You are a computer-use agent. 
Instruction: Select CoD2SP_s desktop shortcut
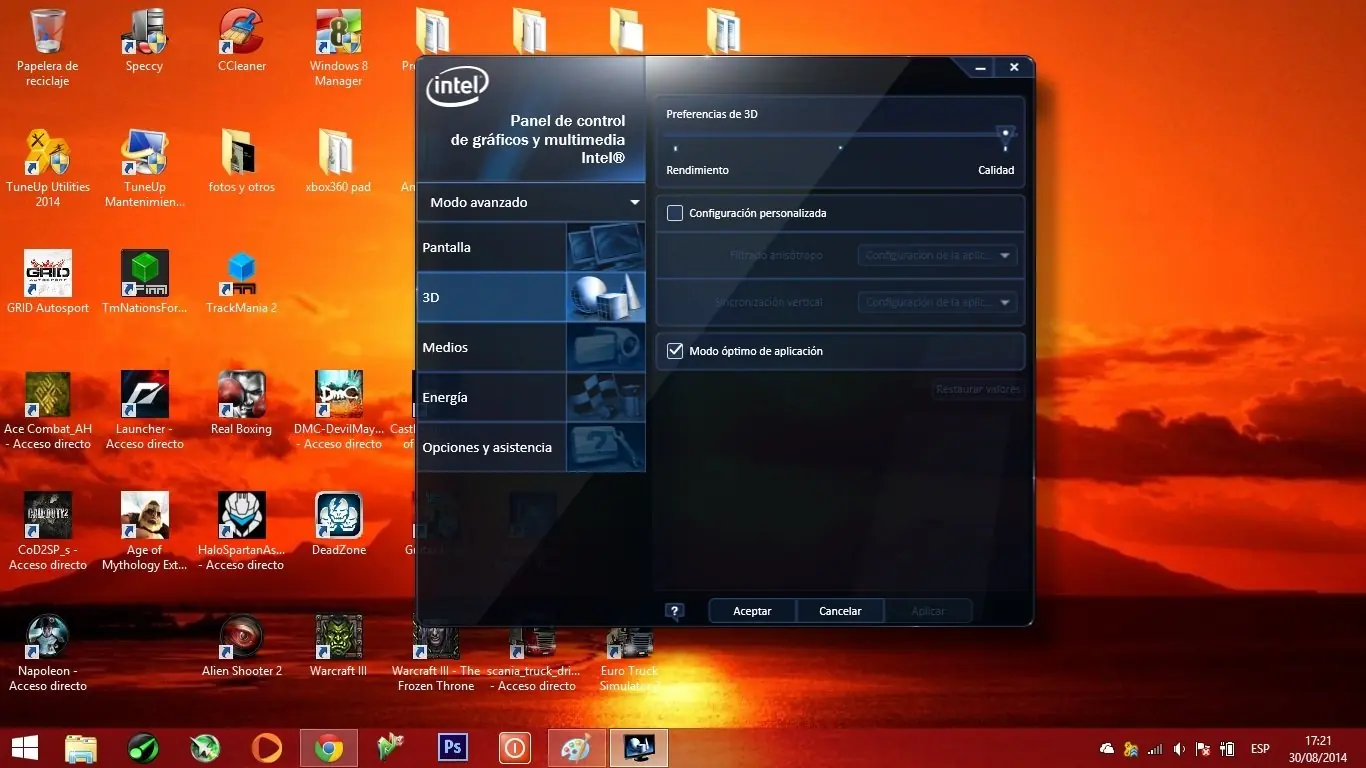[48, 532]
